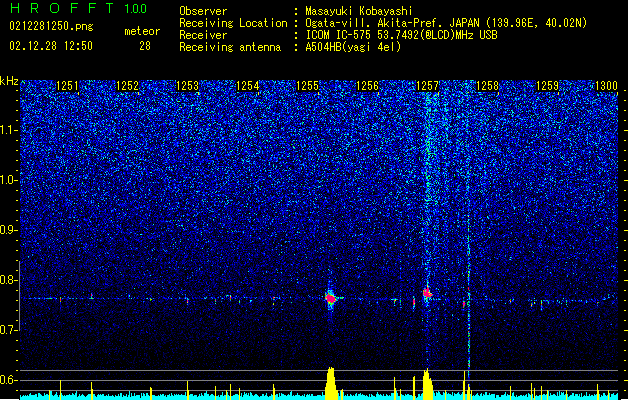Click the kHz axis unit label
The width and height of the screenshot is (629, 400).
(x=9, y=81)
